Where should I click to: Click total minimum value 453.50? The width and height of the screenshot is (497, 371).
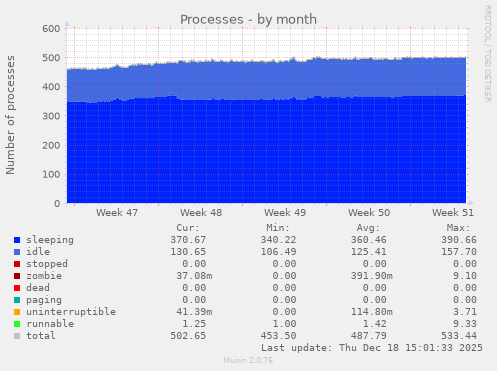[x=278, y=336]
